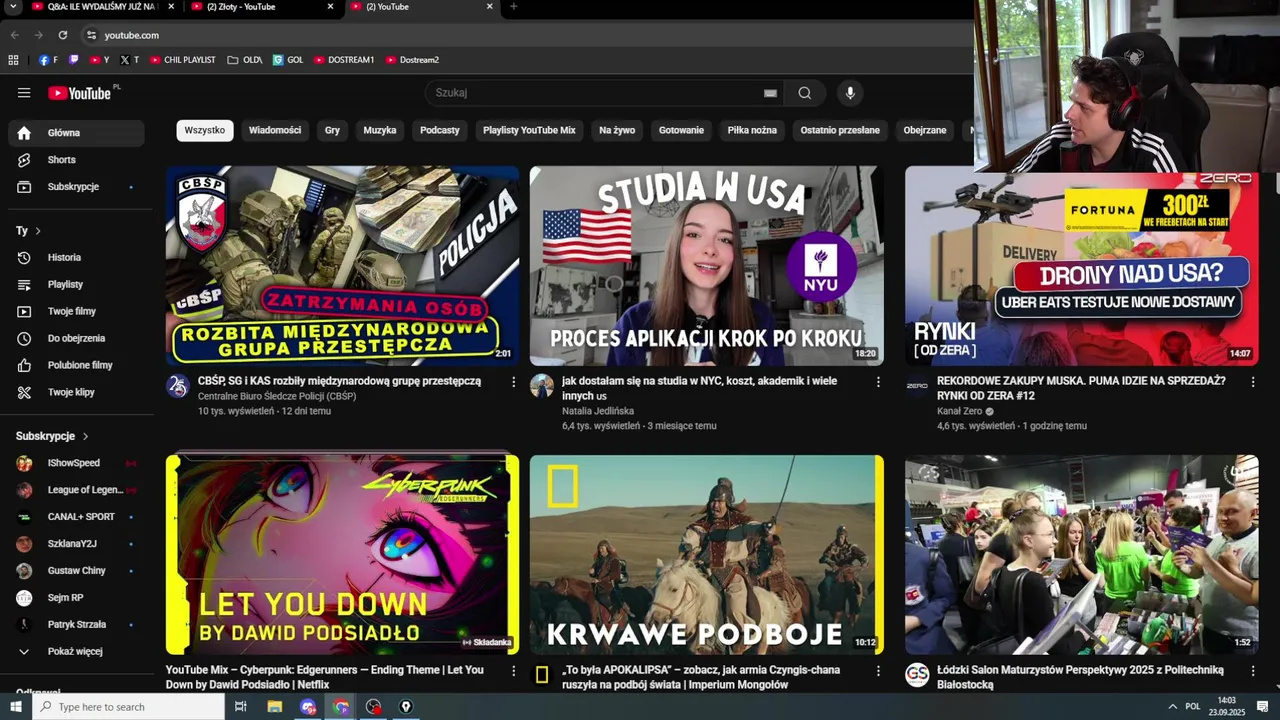Screen dimensions: 1280x720
Task: Open the 'CHIL PLAYLIST' bookmark
Action: pyautogui.click(x=183, y=60)
